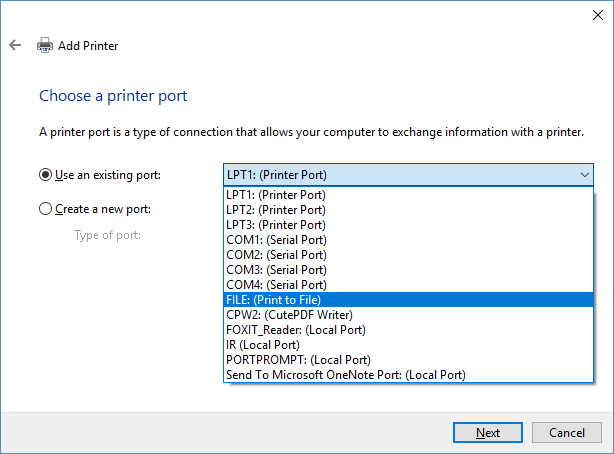Choose LPT2: (Printer Port) from the list
Image resolution: width=614 pixels, height=454 pixels.
pyautogui.click(x=276, y=210)
